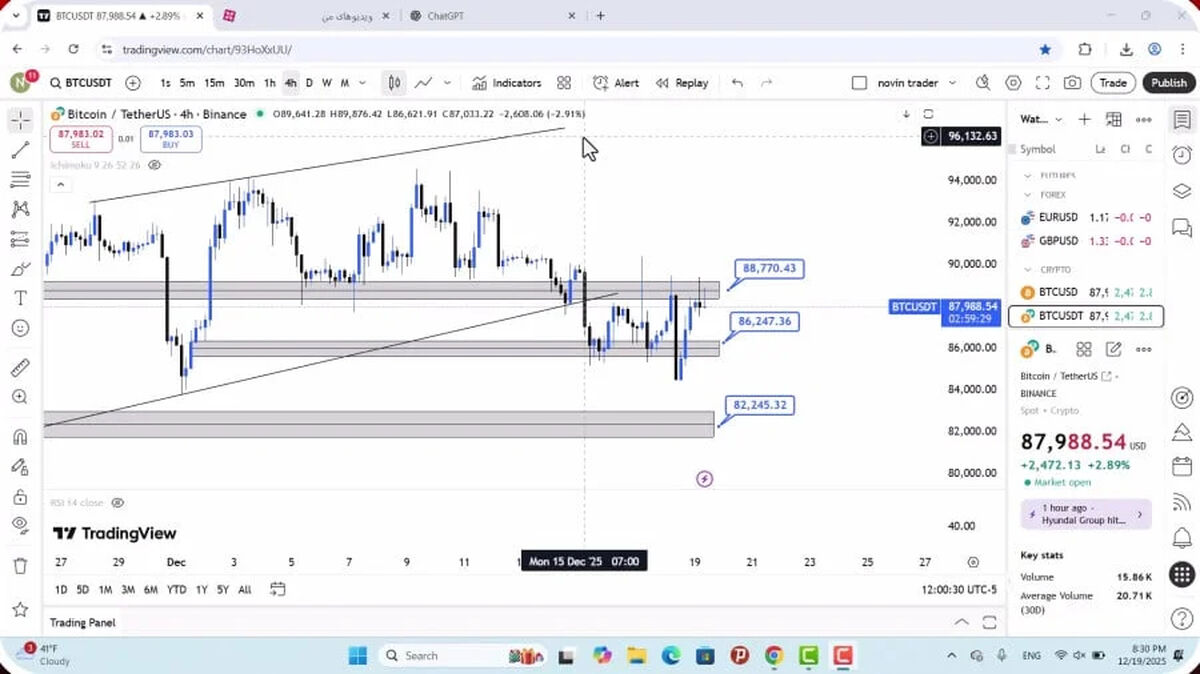Screen dimensions: 1200x674
Task: Open the emoji icons tool
Action: 20,328
